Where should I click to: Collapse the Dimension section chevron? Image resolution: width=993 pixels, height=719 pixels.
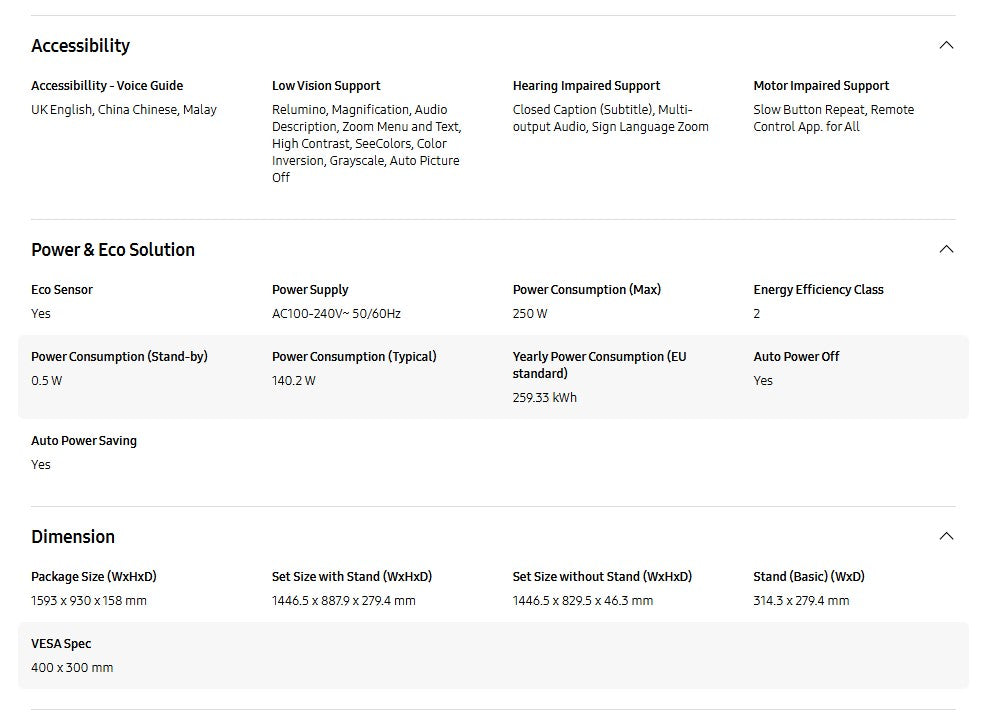point(946,536)
